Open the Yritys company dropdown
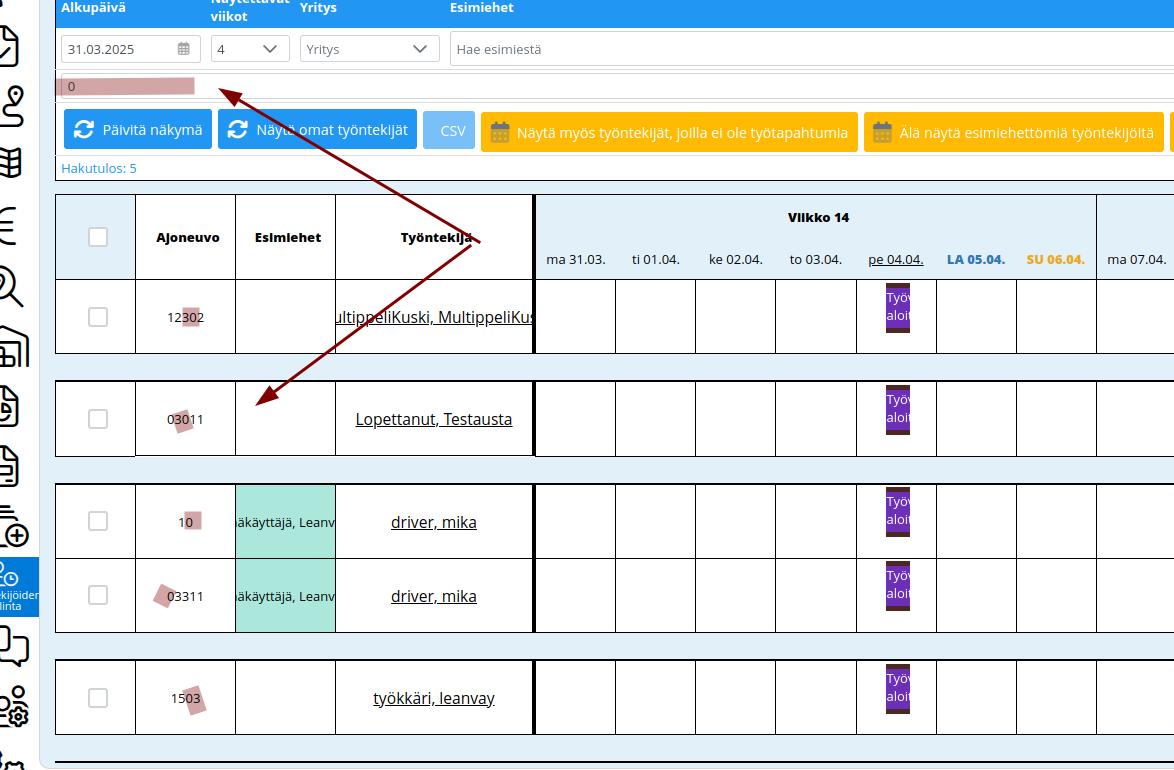Screen dimensions: 1174x770 click(x=369, y=49)
